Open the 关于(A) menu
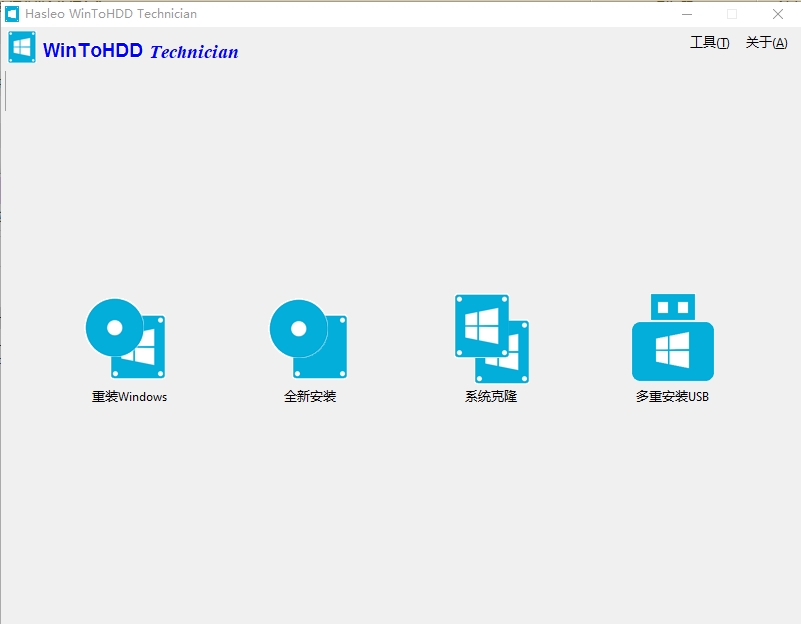This screenshot has width=801, height=624. click(x=766, y=42)
